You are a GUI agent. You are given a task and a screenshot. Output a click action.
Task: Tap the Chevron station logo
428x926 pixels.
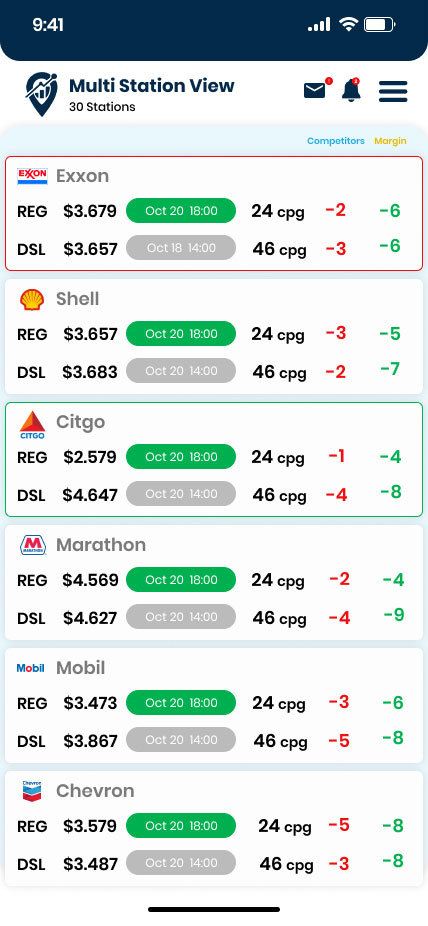32,791
